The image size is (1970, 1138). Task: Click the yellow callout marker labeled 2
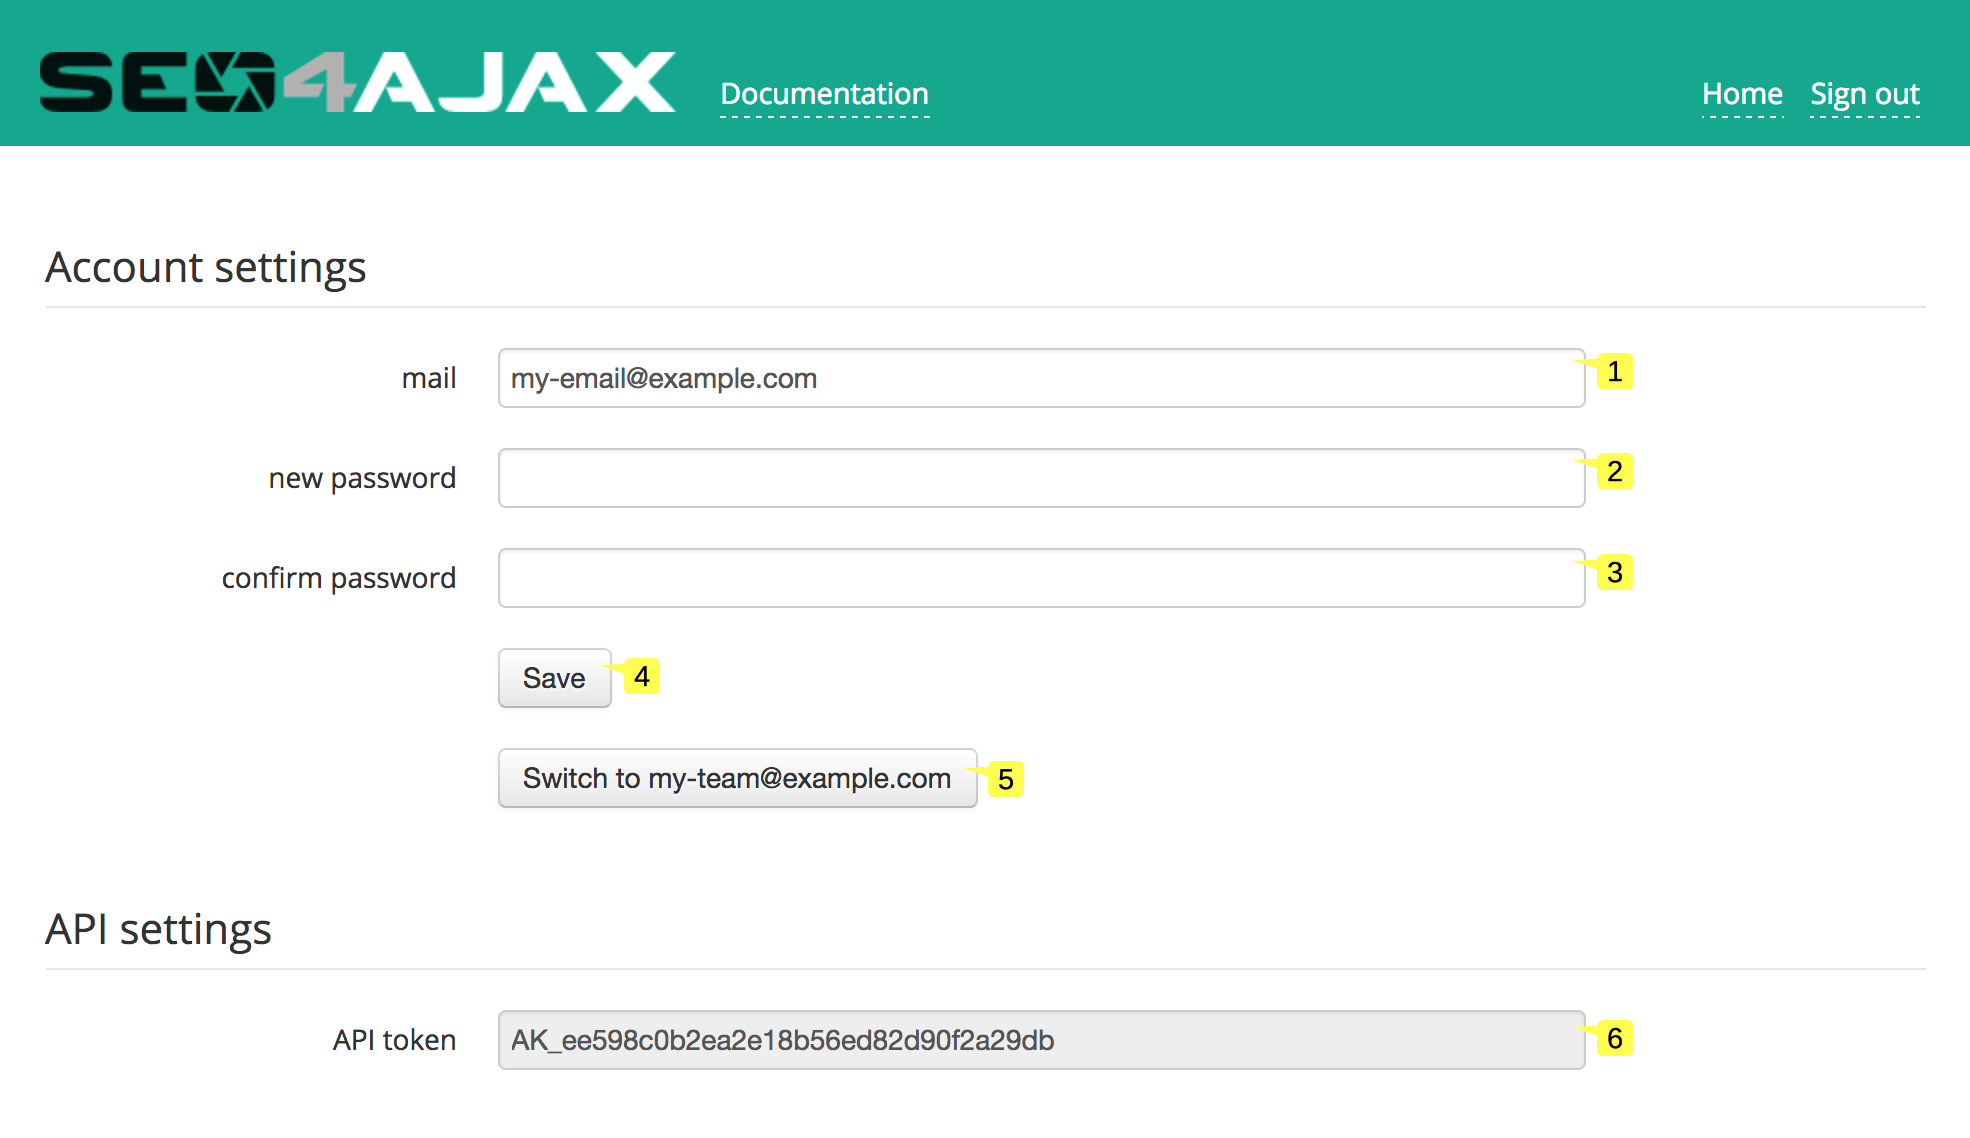[1615, 471]
